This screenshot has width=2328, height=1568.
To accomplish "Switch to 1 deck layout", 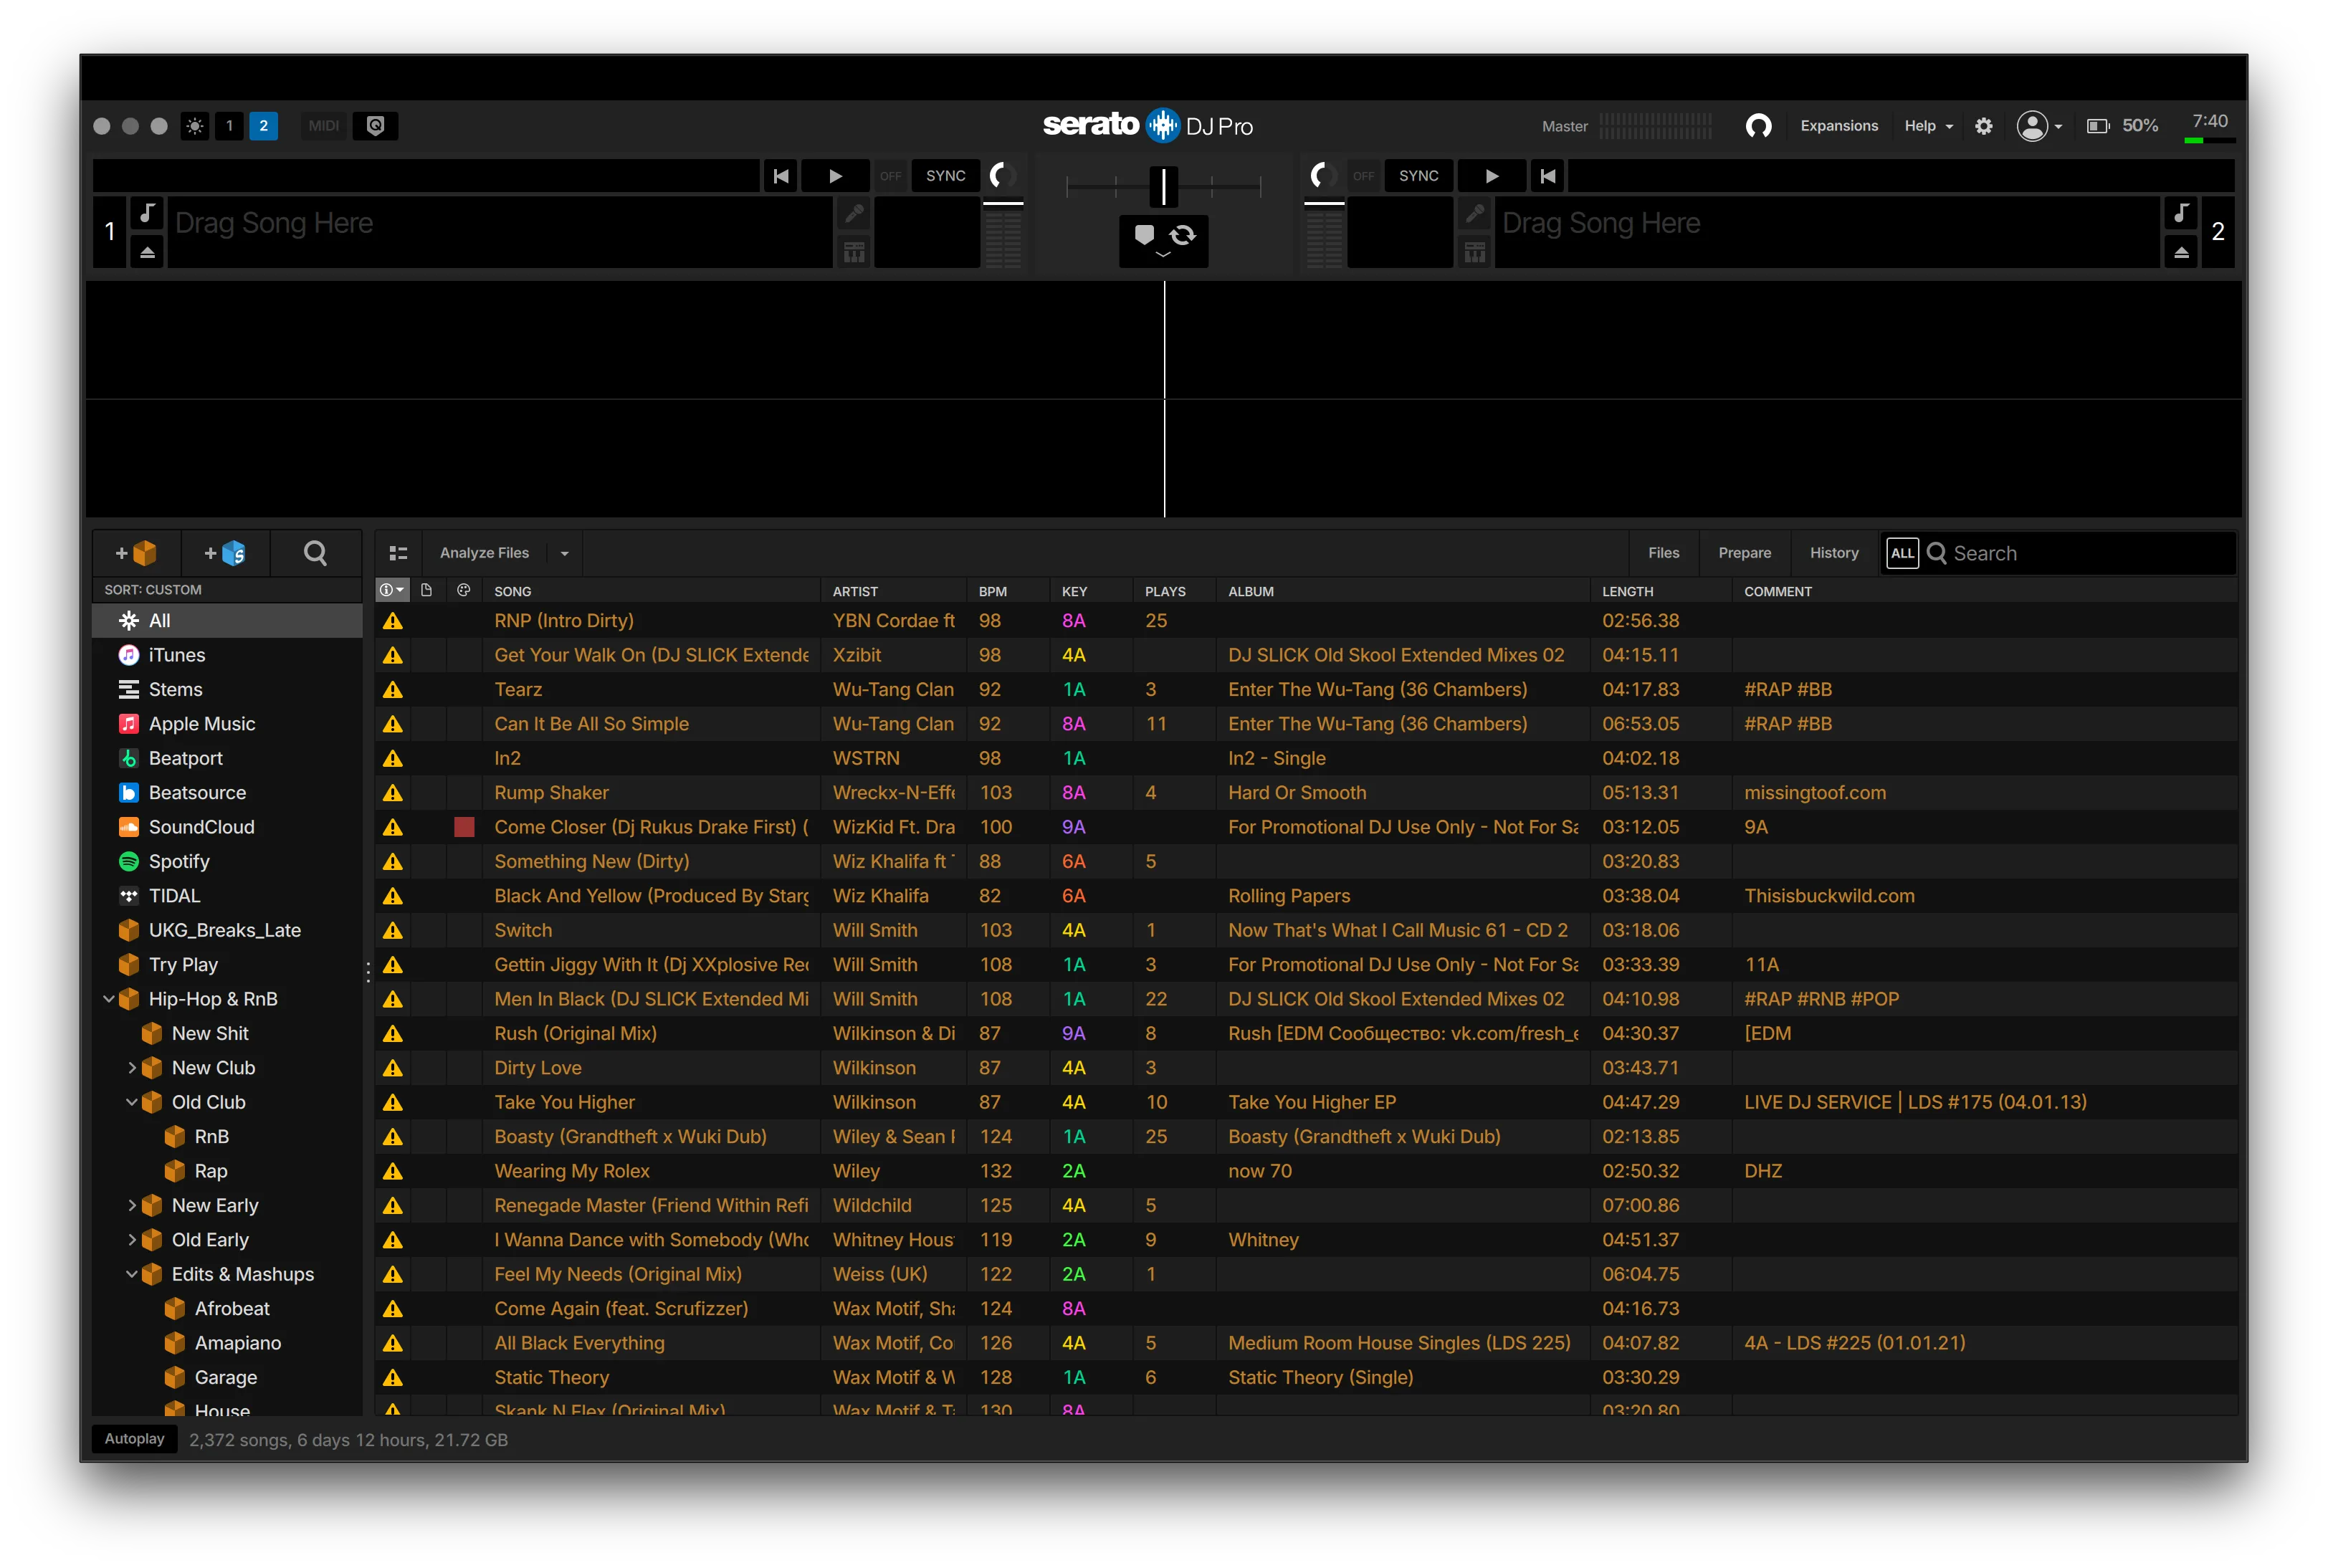I will click(229, 126).
